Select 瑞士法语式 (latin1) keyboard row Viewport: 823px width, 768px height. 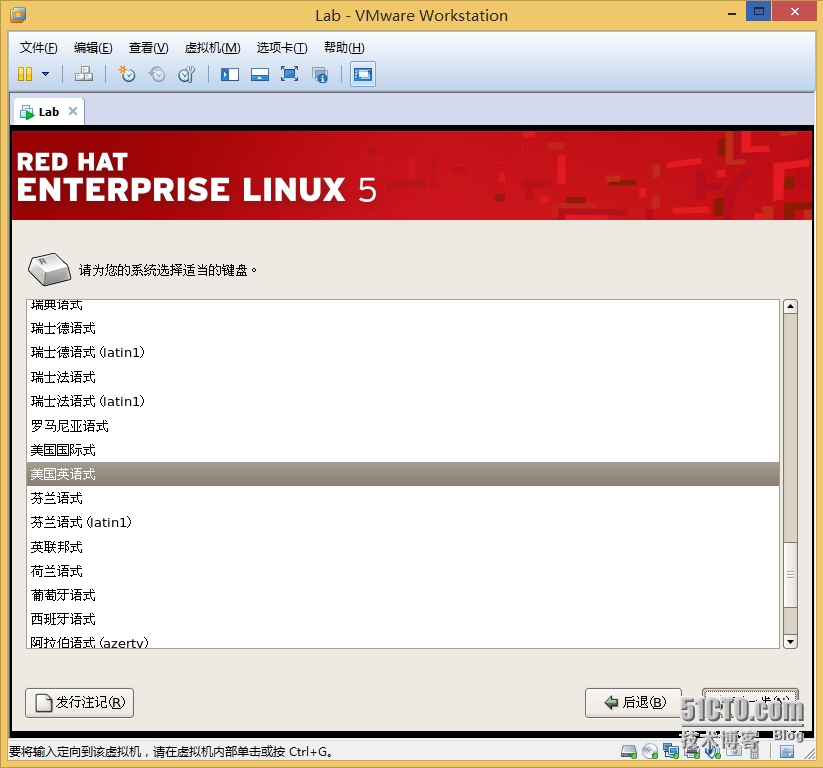(403, 402)
